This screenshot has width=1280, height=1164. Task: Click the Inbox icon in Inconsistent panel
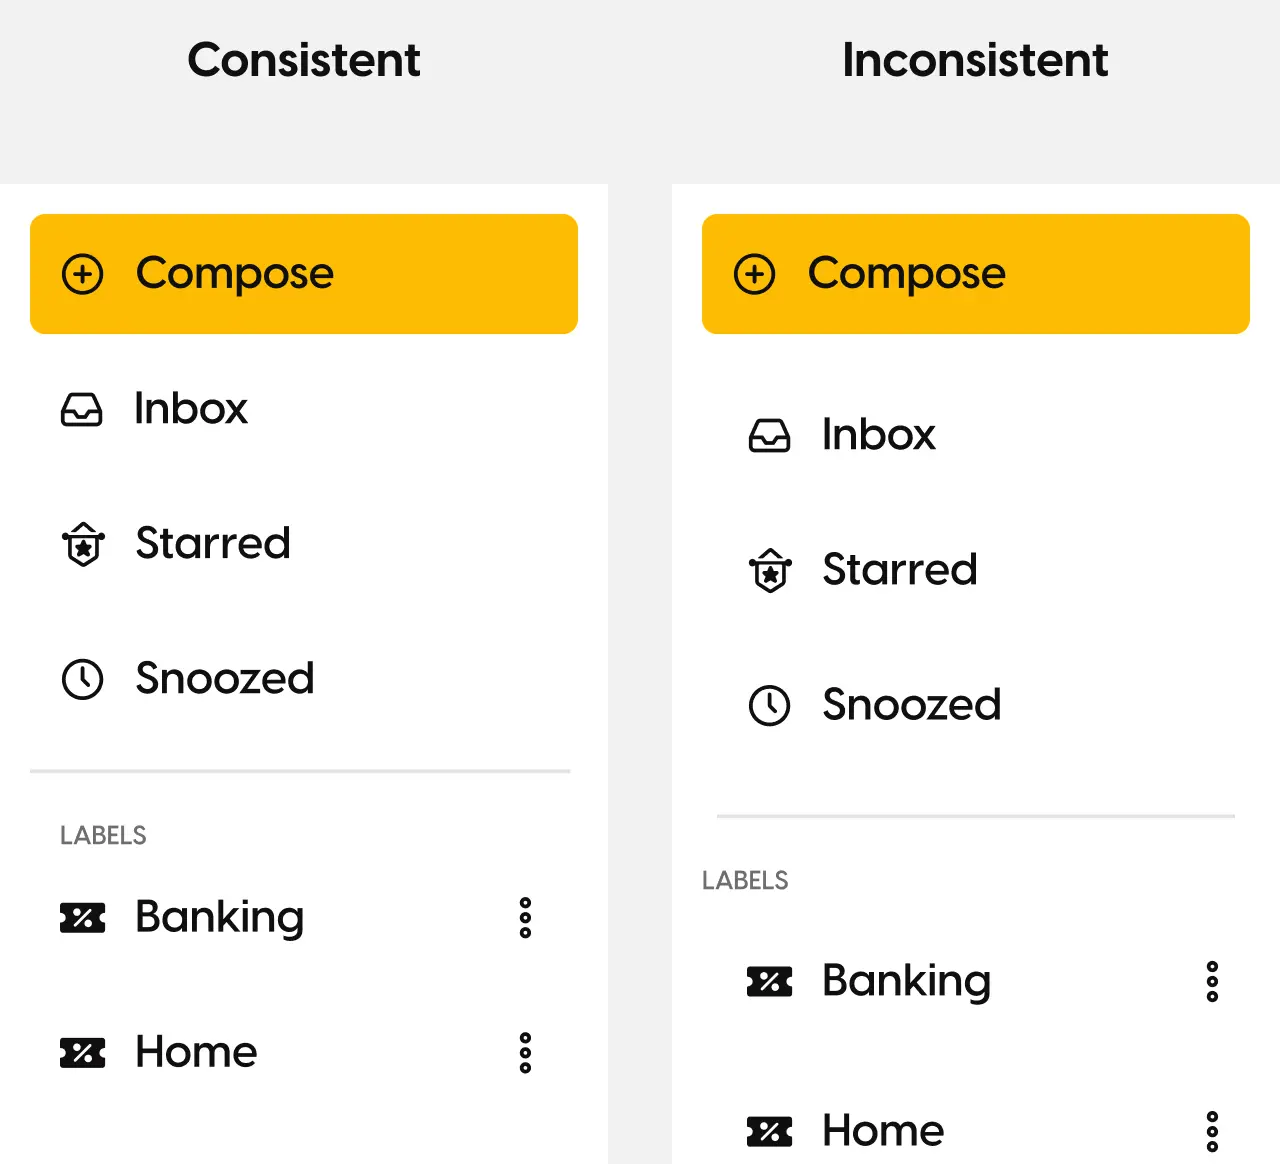[x=770, y=435]
